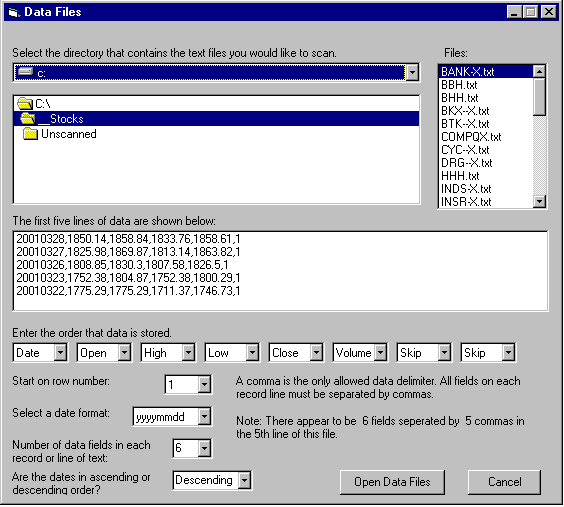Viewport: 564px width, 507px height.
Task: Select the C:\ root folder icon
Action: 25,104
